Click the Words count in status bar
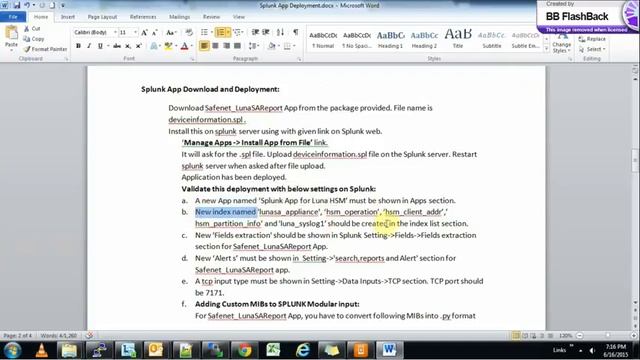This screenshot has width=640, height=360. pos(59,336)
